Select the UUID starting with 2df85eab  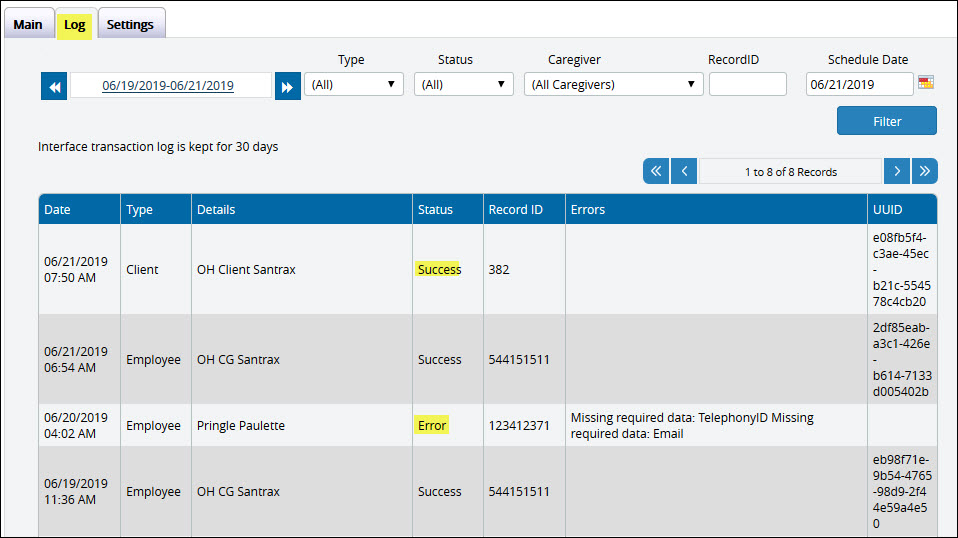coord(902,360)
